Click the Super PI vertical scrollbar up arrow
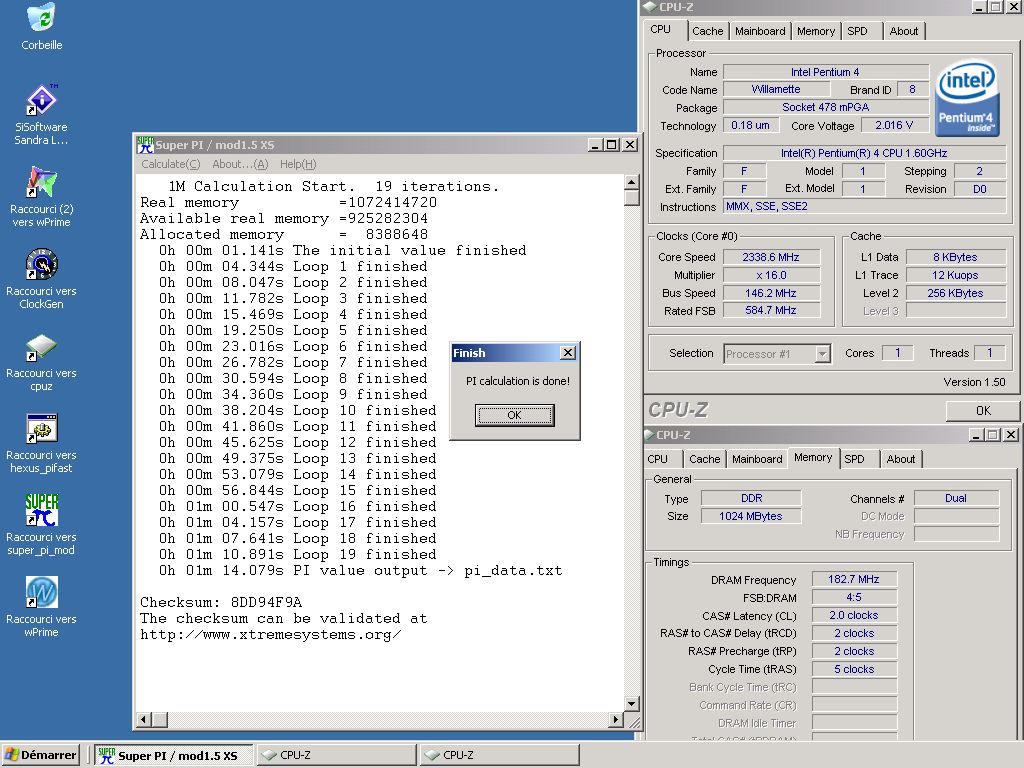Image resolution: width=1024 pixels, height=768 pixels. [632, 182]
